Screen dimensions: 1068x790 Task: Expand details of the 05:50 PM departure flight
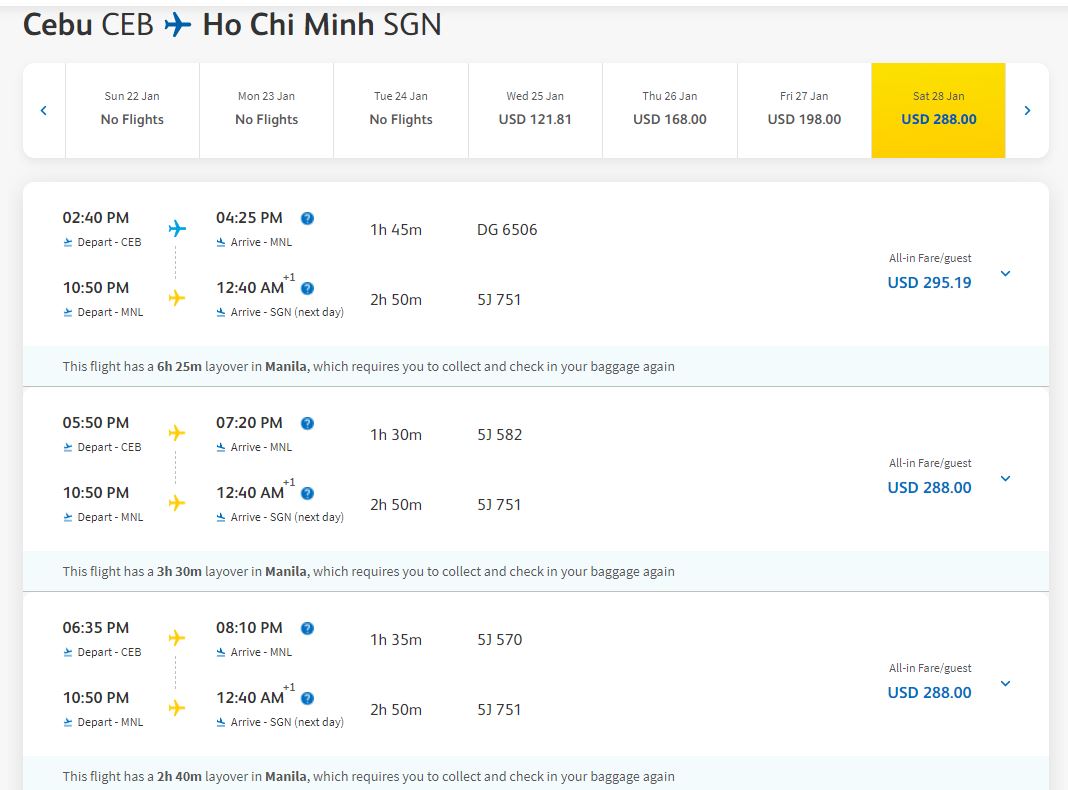coord(1005,479)
